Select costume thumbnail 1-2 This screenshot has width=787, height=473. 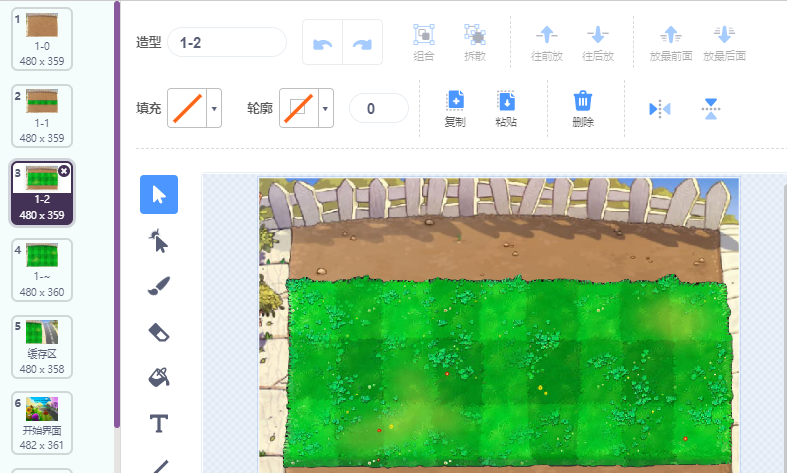tap(42, 193)
